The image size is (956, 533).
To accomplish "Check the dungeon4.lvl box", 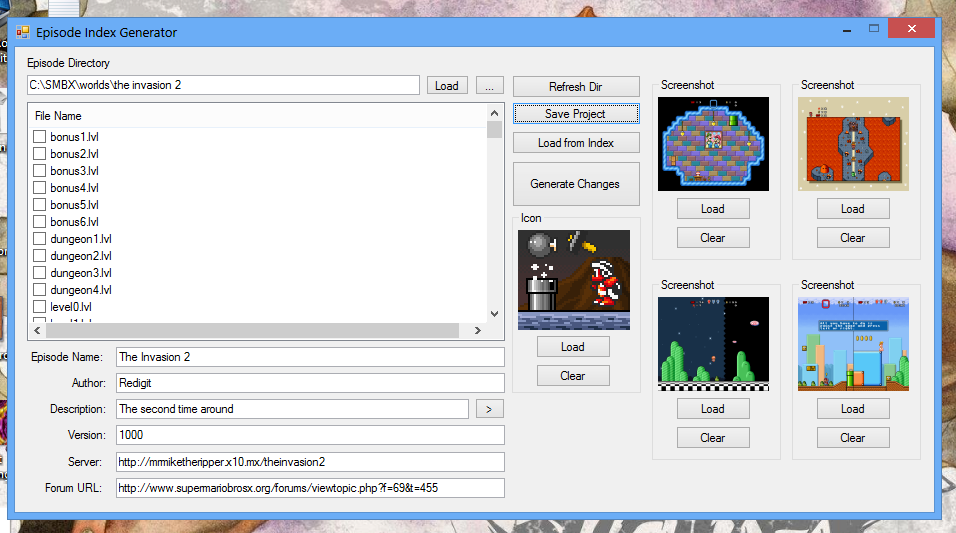I will pos(40,290).
